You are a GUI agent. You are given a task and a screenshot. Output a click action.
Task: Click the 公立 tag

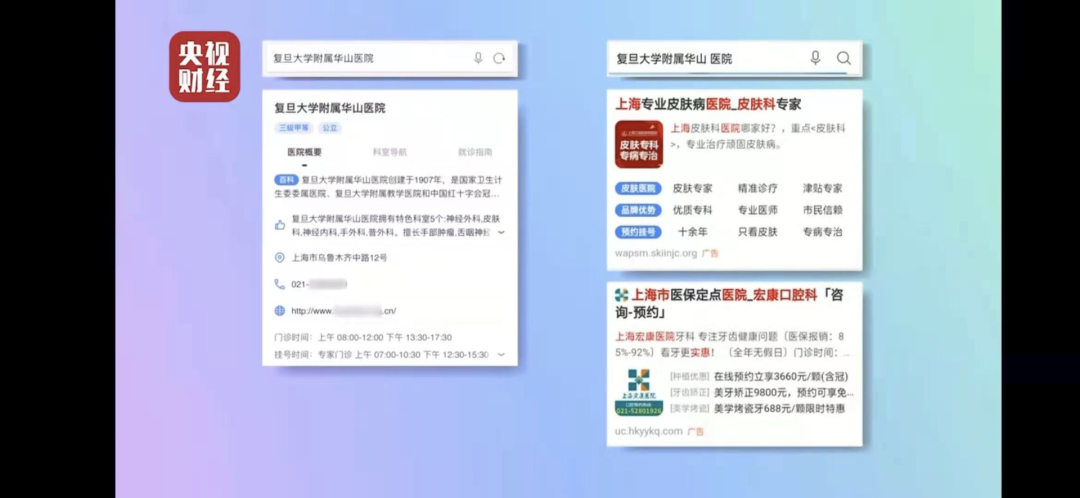(330, 128)
